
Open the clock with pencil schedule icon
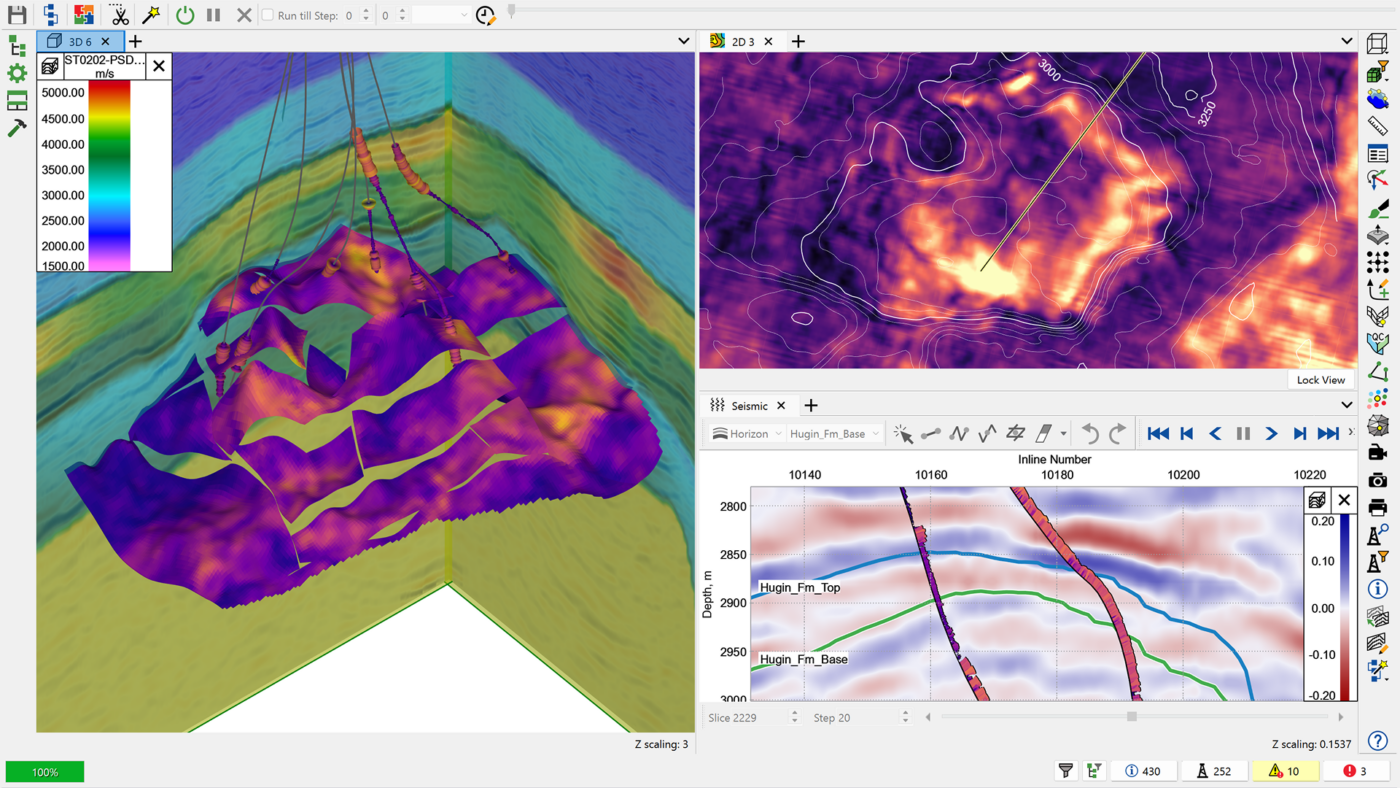point(485,15)
